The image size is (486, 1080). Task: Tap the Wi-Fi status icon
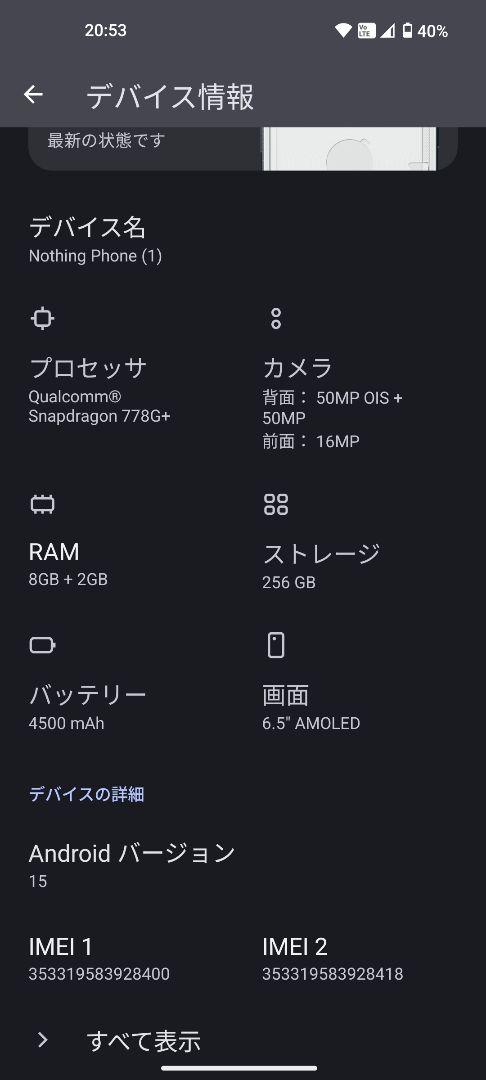coord(343,31)
